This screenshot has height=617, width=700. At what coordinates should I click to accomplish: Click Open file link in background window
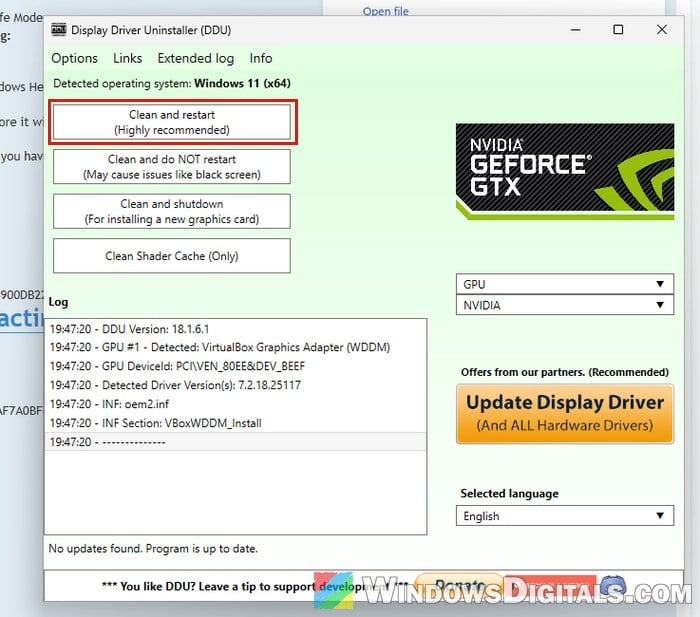pos(386,11)
